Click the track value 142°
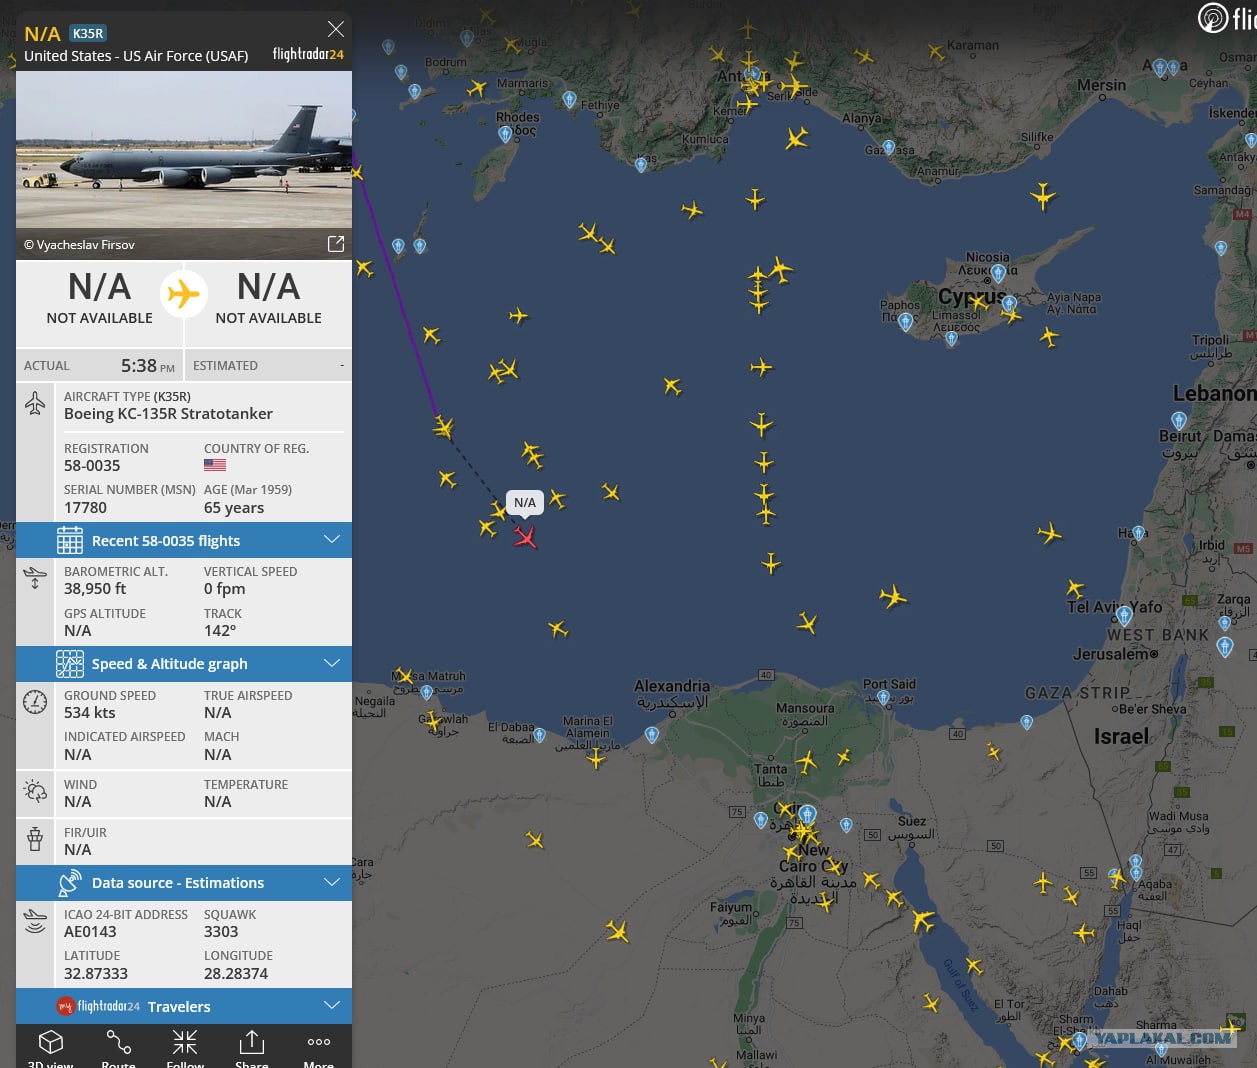This screenshot has height=1068, width=1257. coord(220,631)
